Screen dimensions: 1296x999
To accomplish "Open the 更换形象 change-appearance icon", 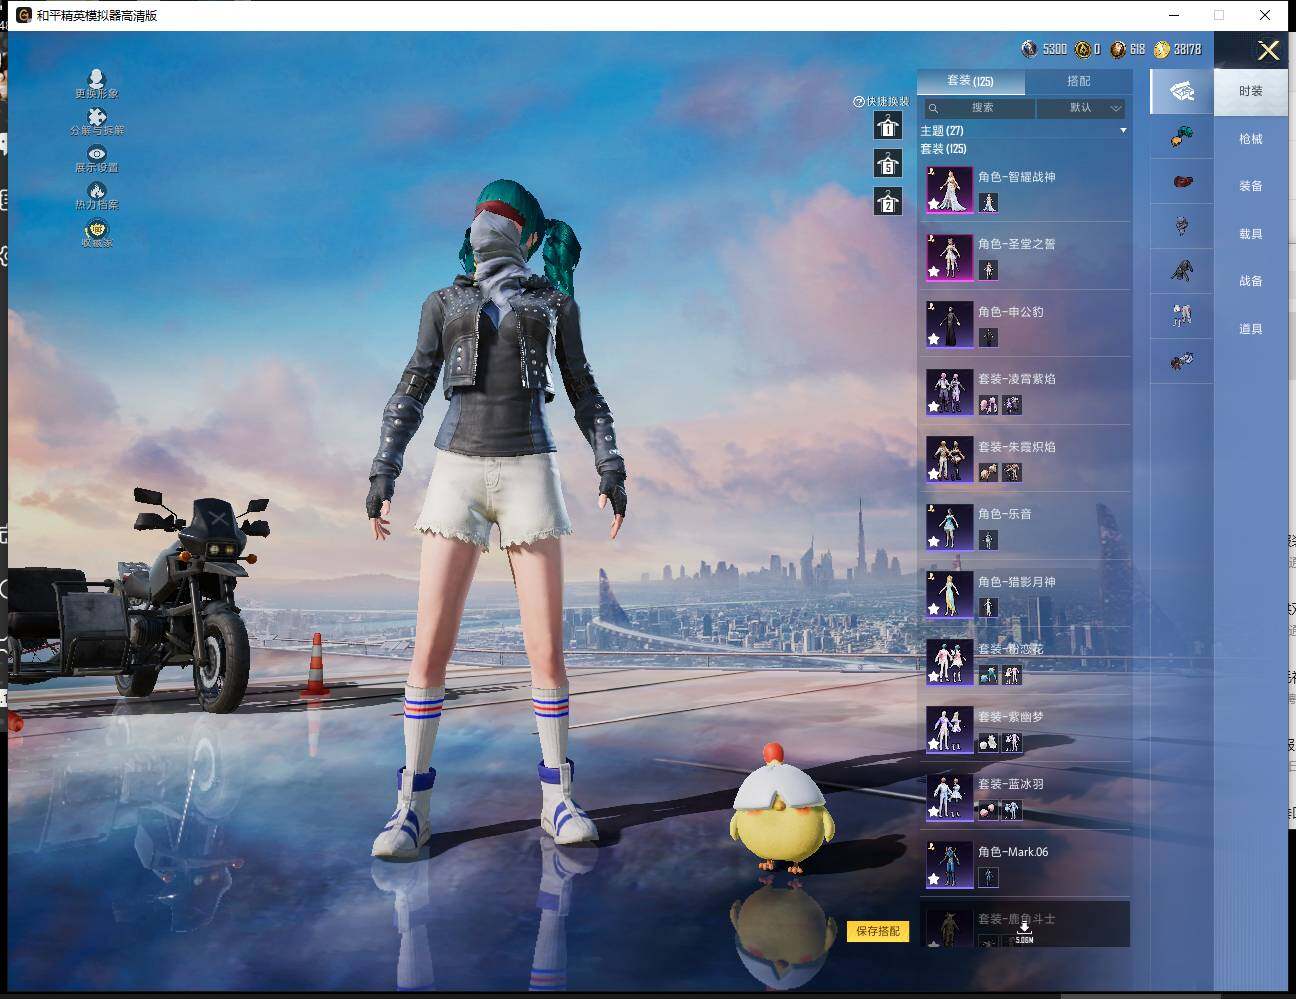I will pyautogui.click(x=97, y=79).
